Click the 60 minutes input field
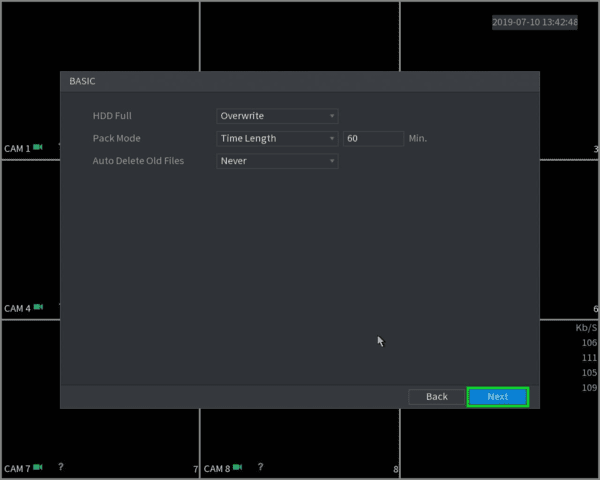Screen dimensions: 600x480 373,139
